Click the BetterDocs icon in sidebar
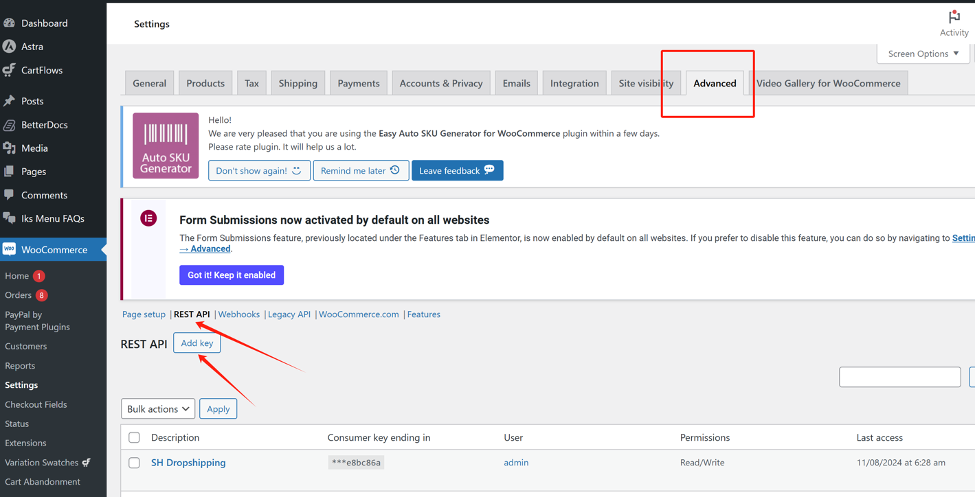 pos(9,125)
